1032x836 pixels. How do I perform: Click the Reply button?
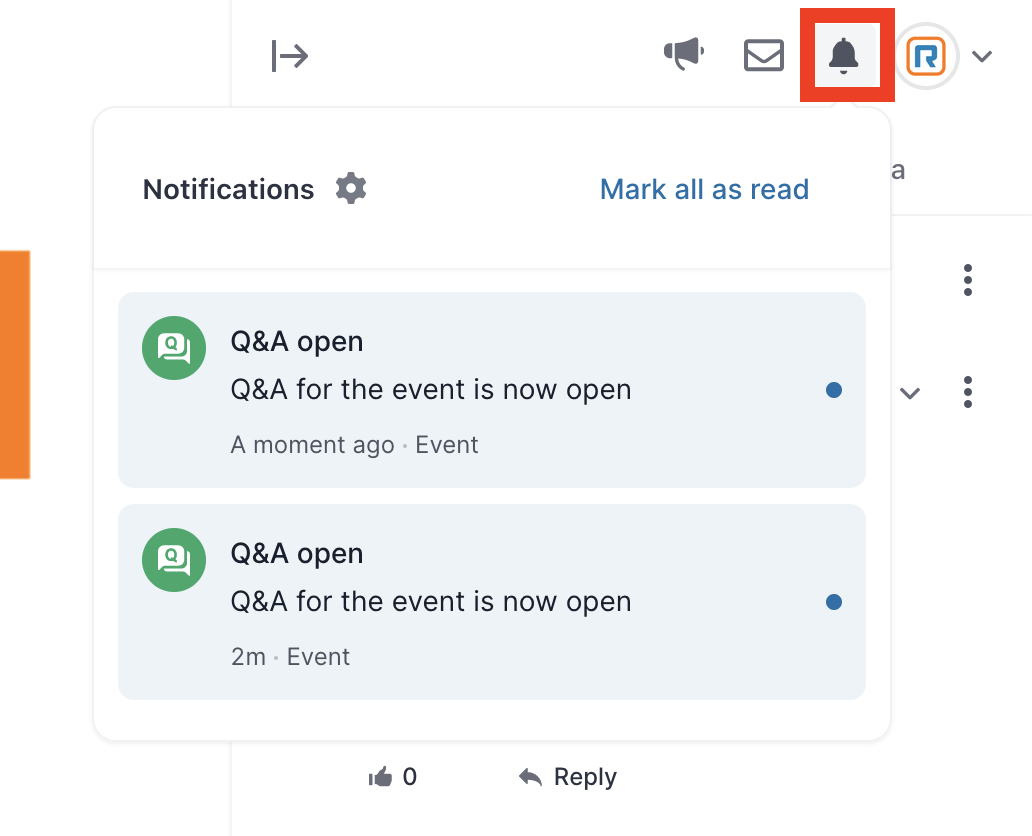[568, 777]
